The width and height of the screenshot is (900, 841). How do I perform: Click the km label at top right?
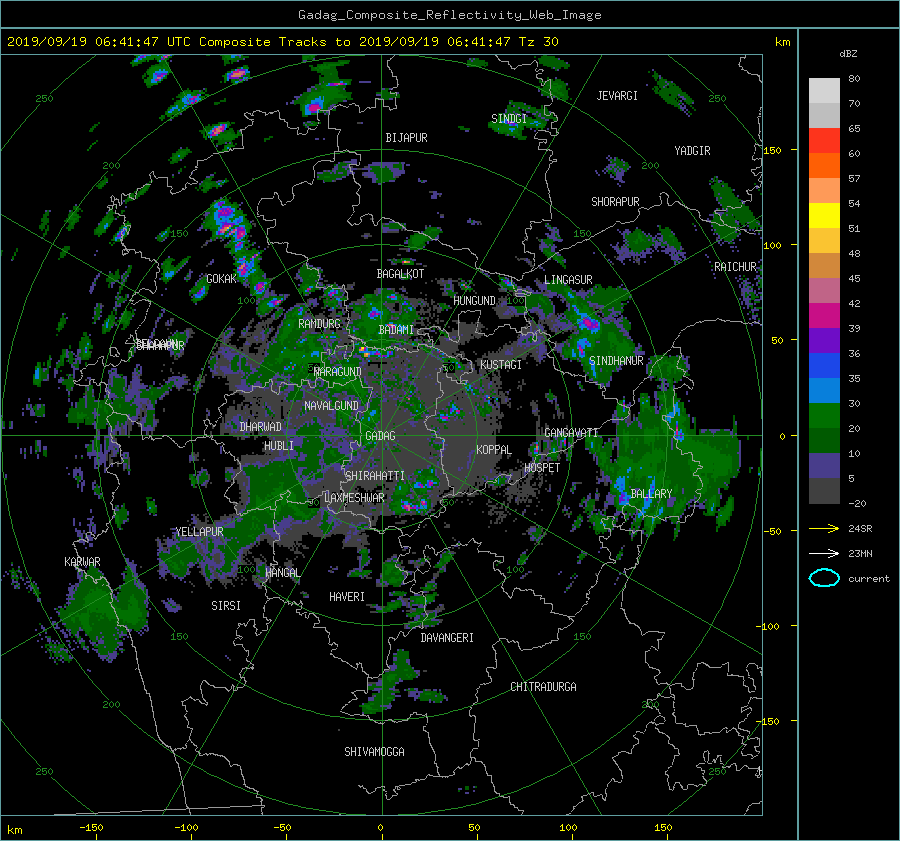782,42
